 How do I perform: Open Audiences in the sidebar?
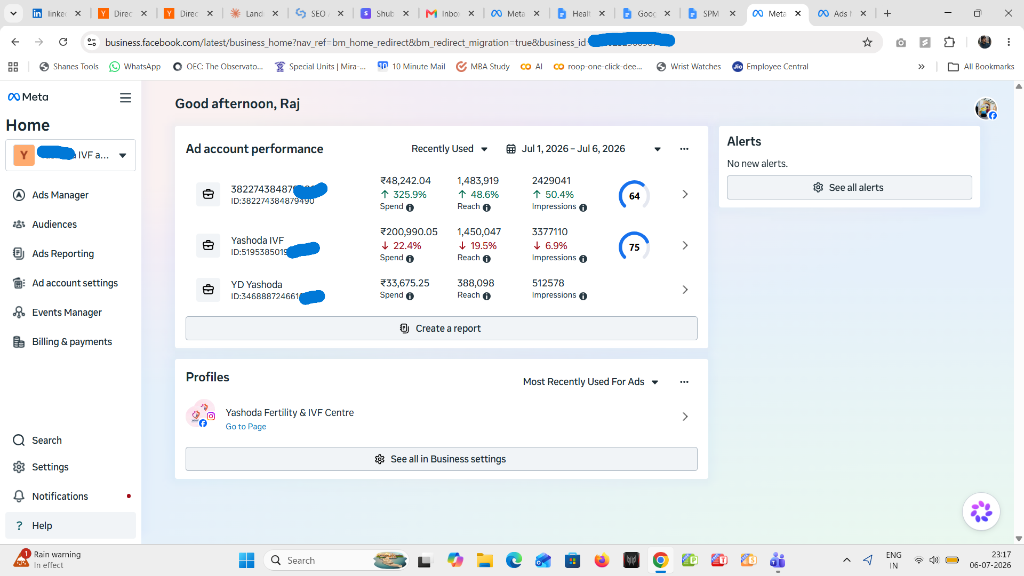pyautogui.click(x=54, y=224)
